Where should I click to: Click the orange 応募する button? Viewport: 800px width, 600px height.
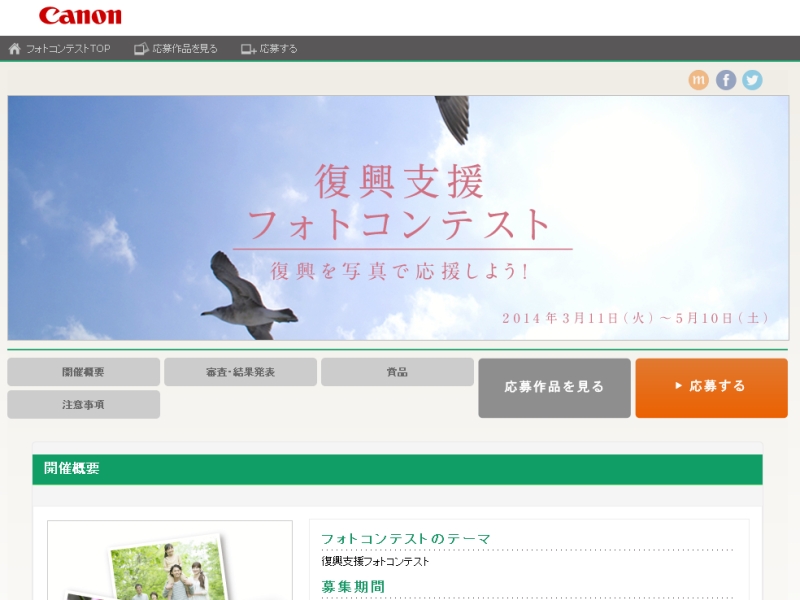click(711, 388)
